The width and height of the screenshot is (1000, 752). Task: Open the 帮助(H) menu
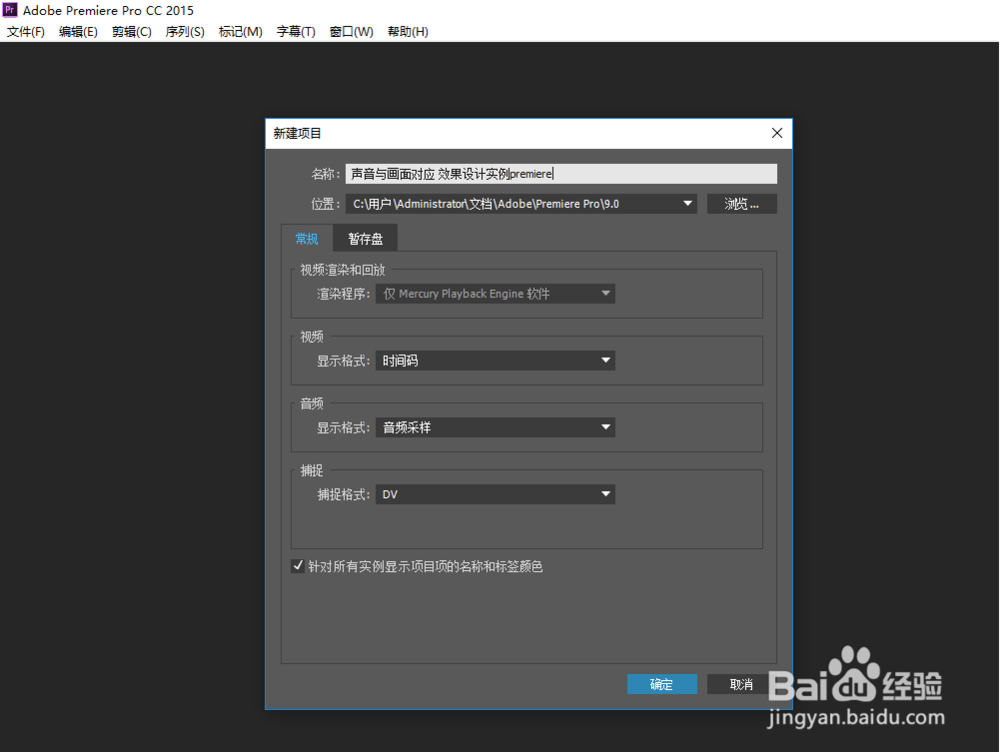[x=408, y=31]
